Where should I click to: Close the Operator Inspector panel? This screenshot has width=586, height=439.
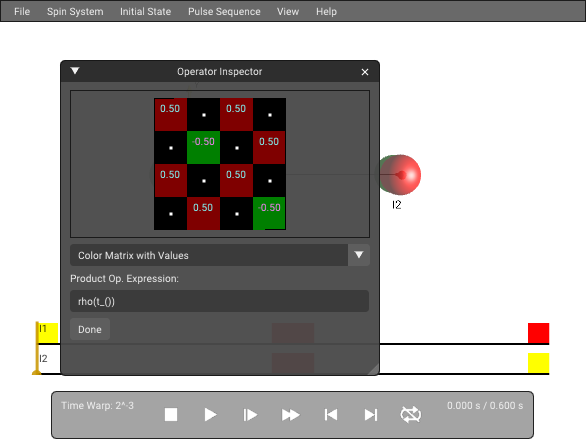point(365,72)
